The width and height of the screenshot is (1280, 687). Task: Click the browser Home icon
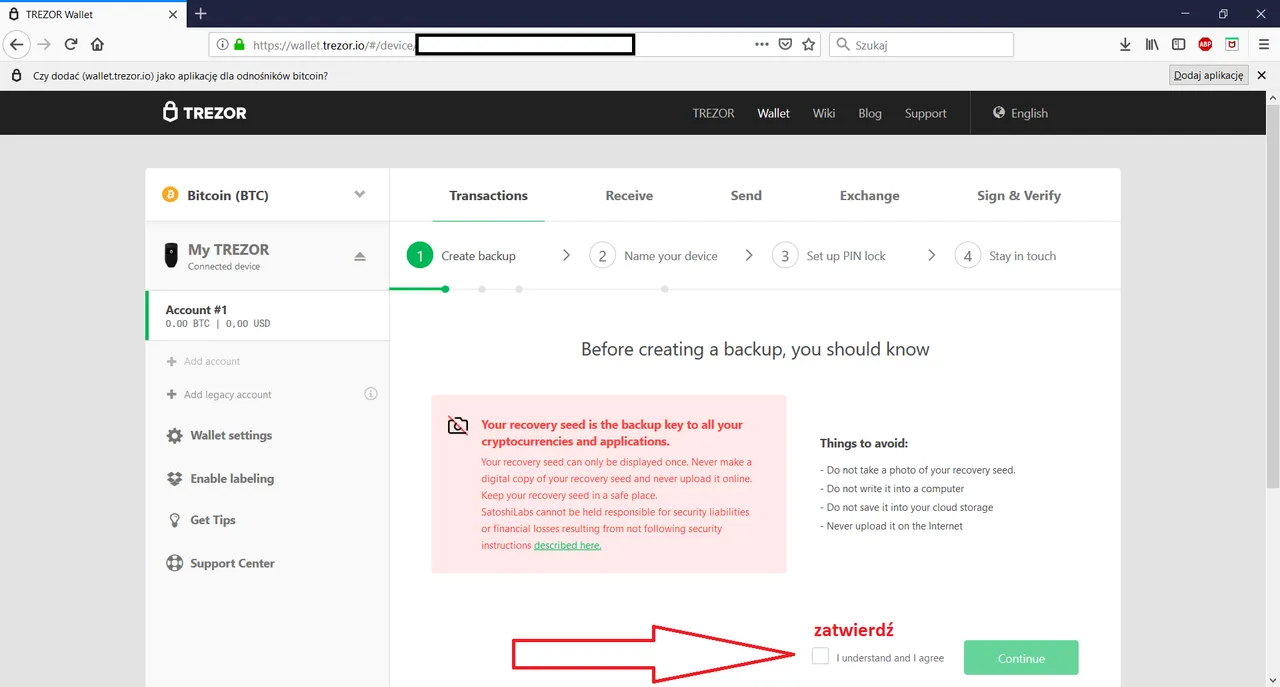[x=97, y=44]
